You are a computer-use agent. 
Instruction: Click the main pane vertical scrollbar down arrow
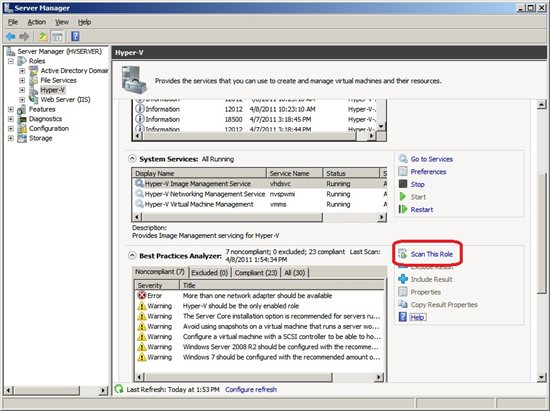[x=541, y=377]
